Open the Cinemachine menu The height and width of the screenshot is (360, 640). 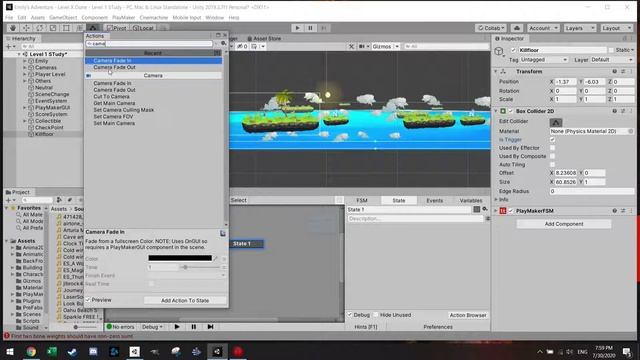click(x=153, y=18)
